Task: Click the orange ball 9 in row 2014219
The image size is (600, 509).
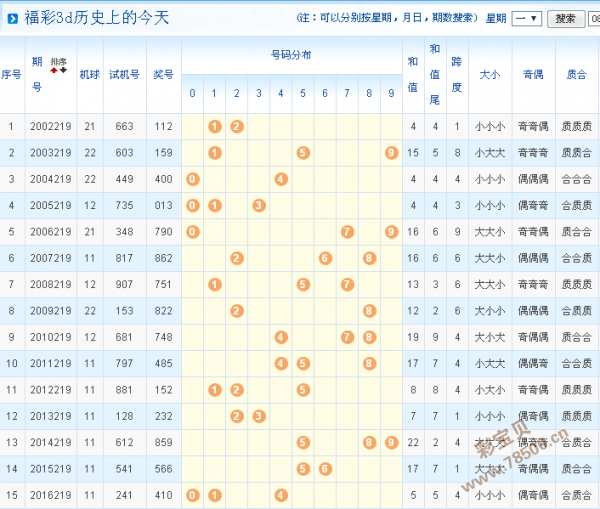Action: point(391,442)
